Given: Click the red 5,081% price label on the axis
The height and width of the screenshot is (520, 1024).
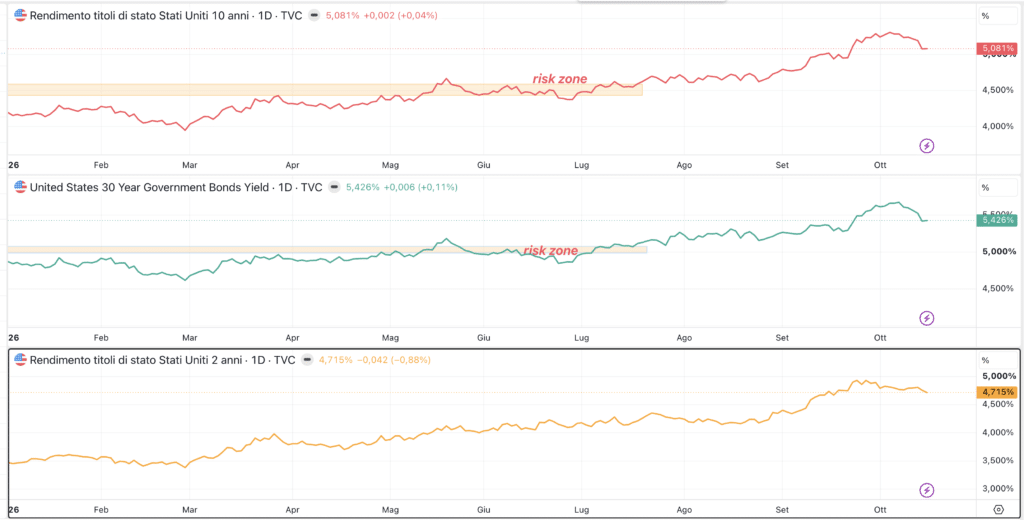Looking at the screenshot, I should (x=997, y=48).
